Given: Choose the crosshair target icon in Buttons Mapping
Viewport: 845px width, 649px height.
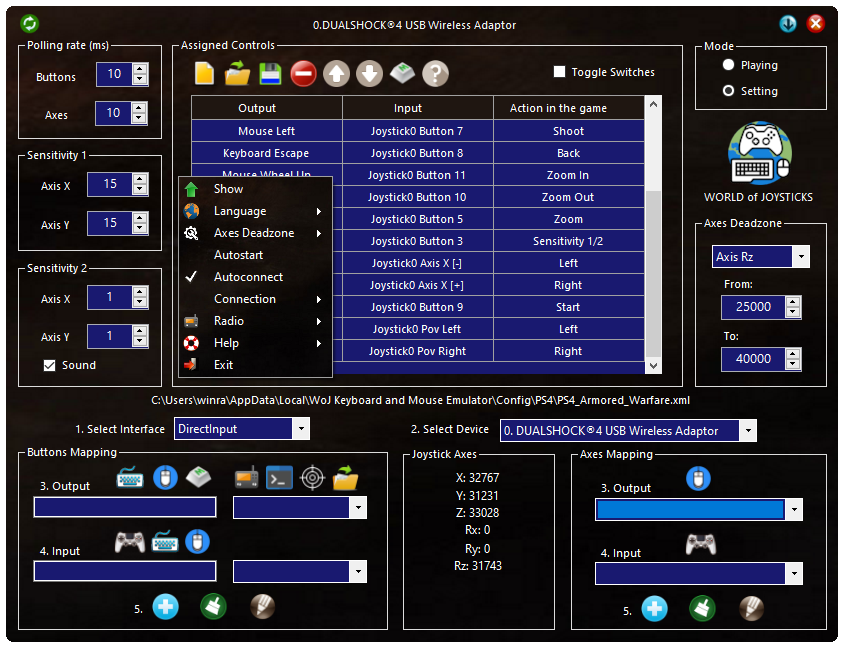Looking at the screenshot, I should pos(313,478).
